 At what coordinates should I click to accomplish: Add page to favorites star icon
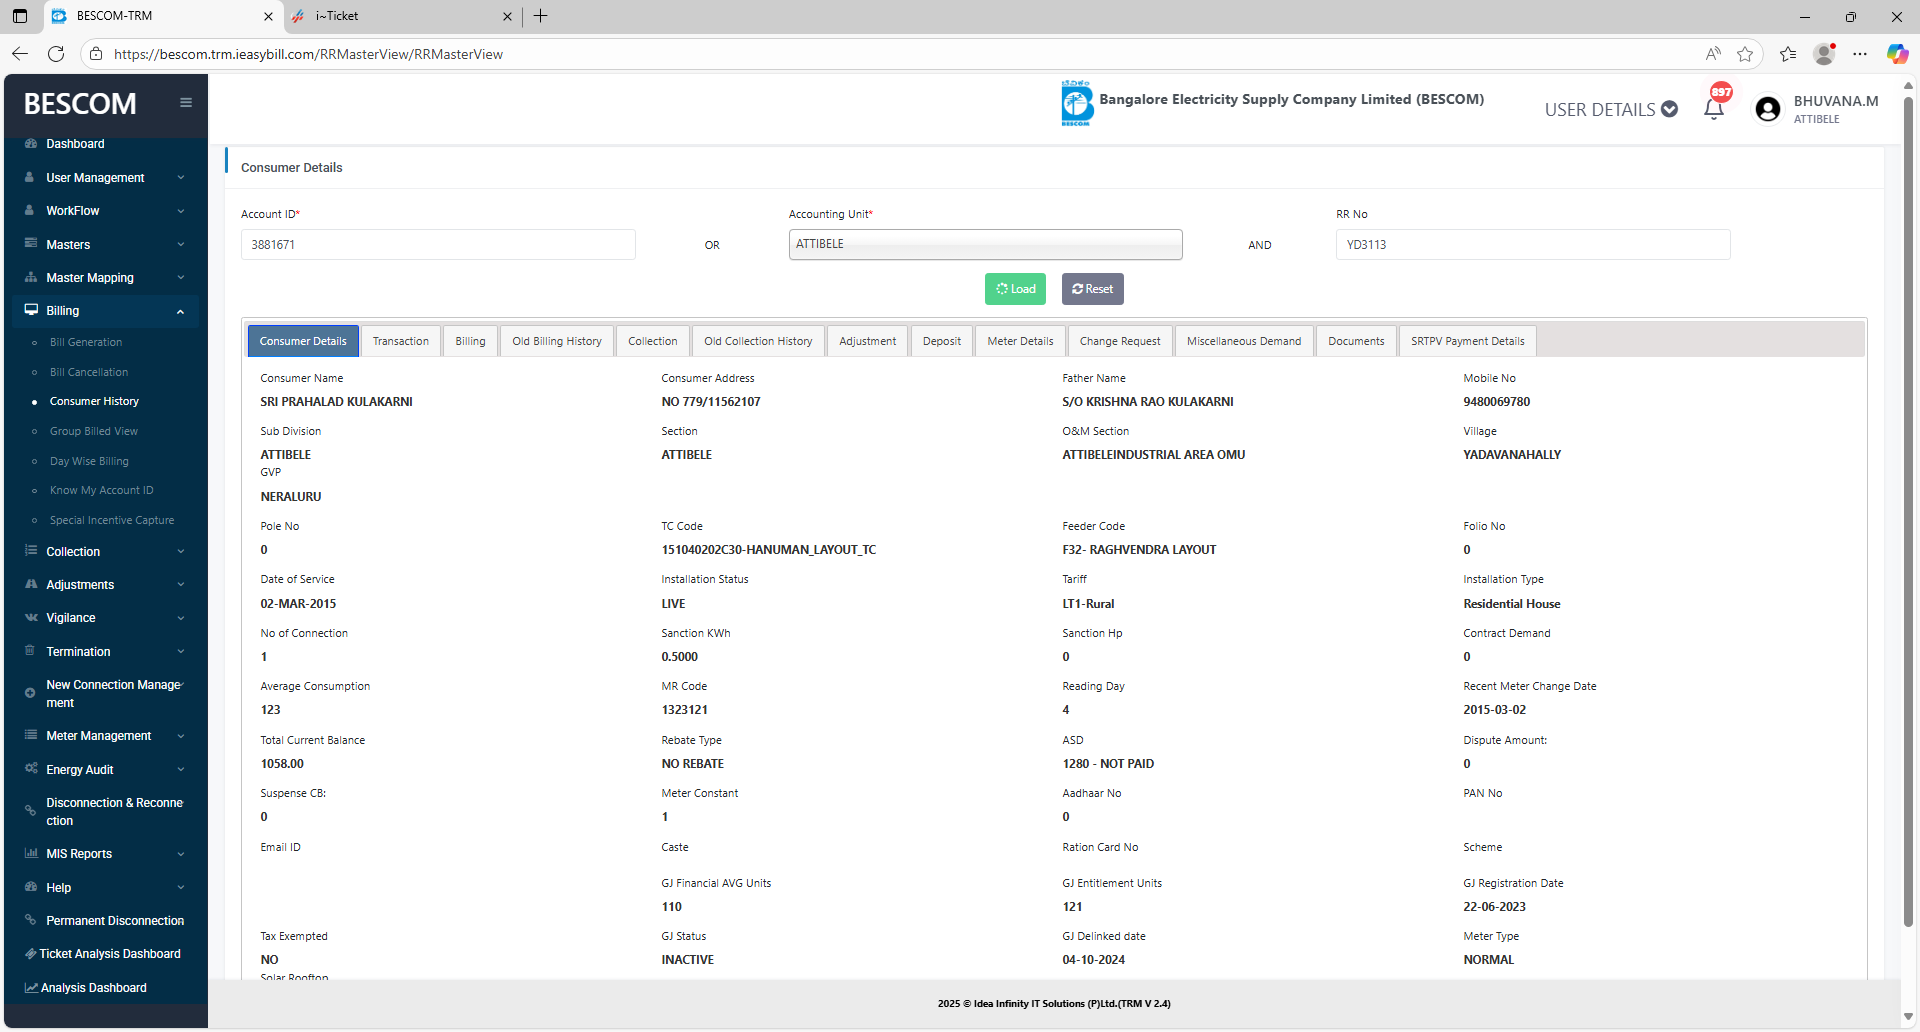tap(1745, 54)
